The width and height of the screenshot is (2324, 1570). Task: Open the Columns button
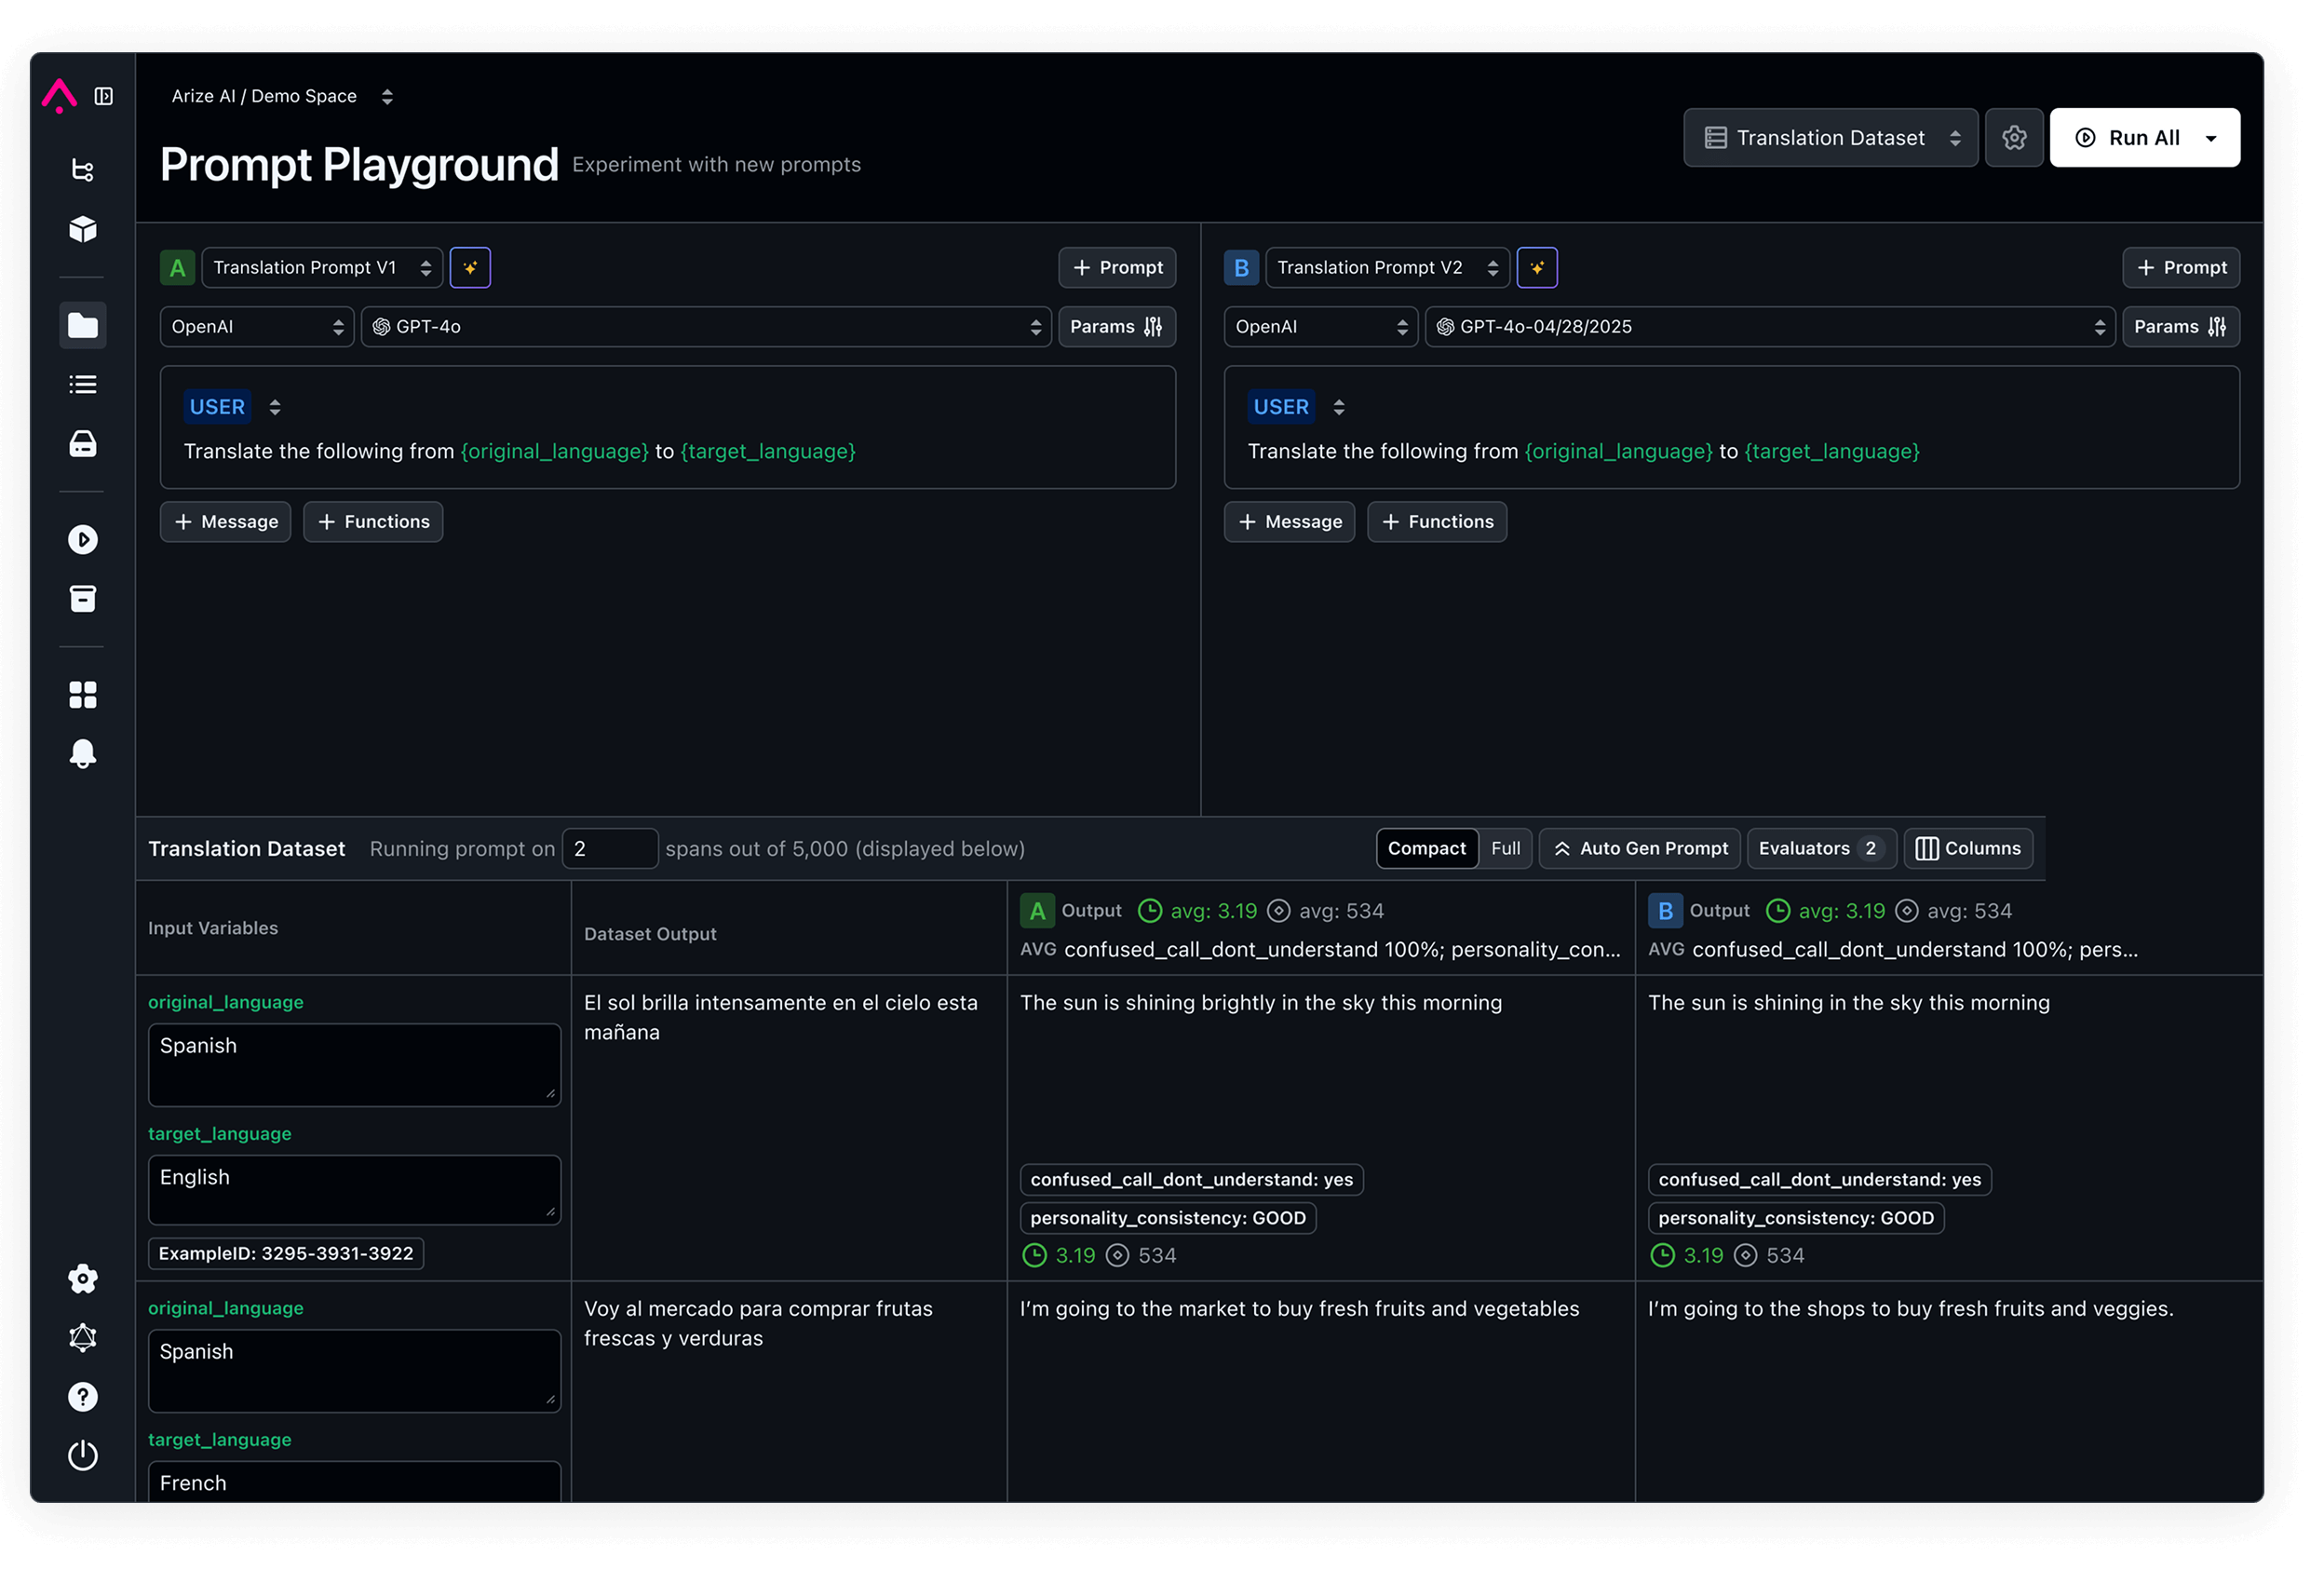pyautogui.click(x=1968, y=849)
